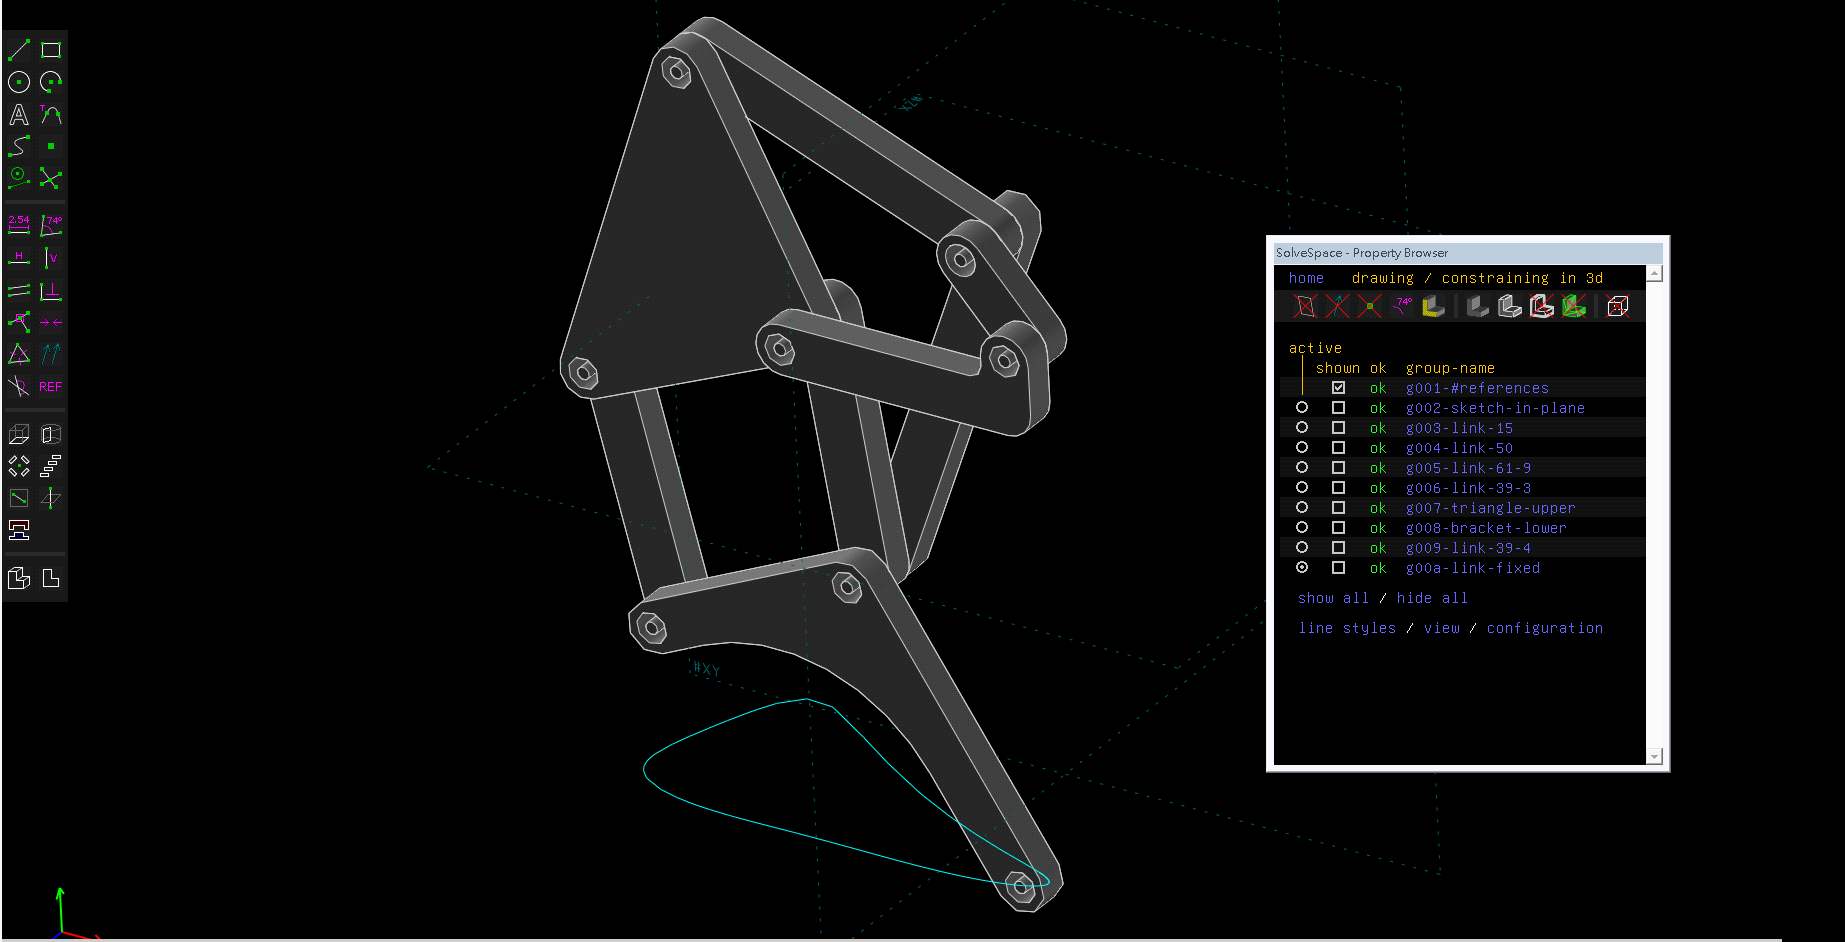Activate group g002-sketch-in-plane radio button
Viewport: 1845px width, 942px height.
(x=1302, y=408)
